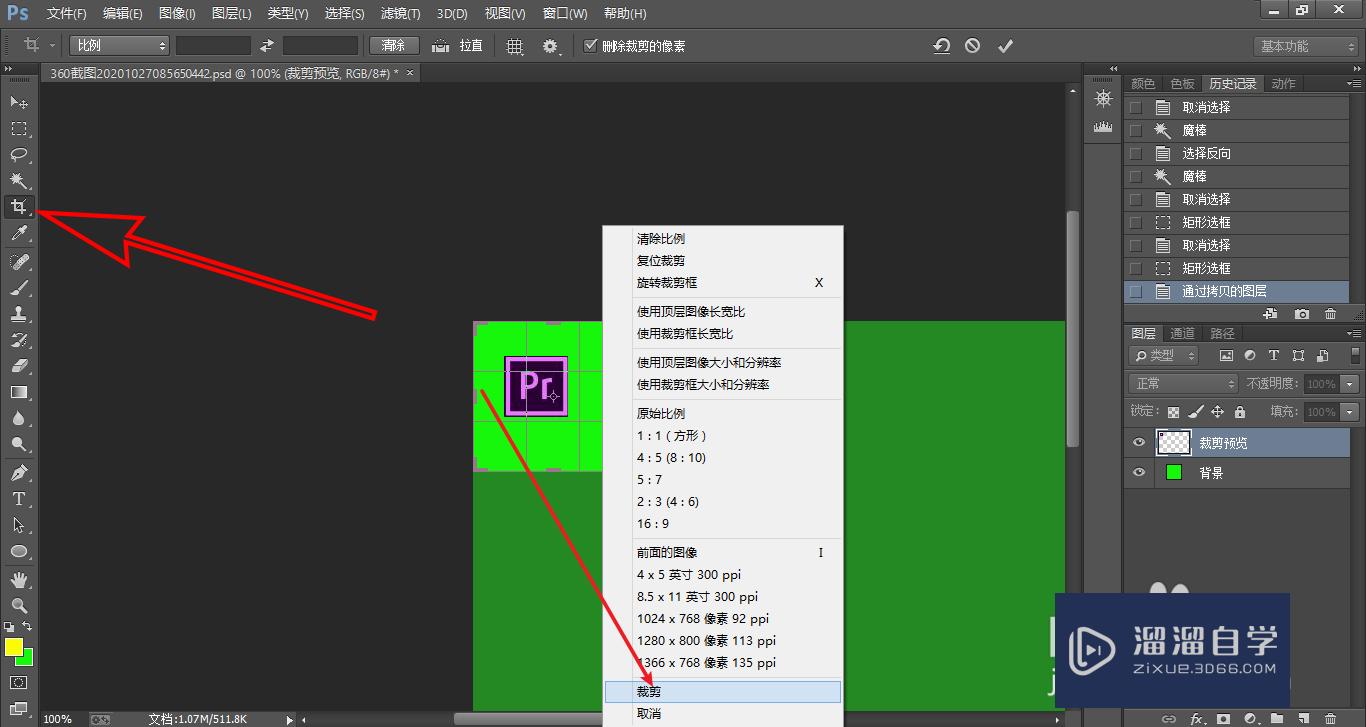Click the green background color swatch
This screenshot has height=727, width=1366.
tap(27, 659)
